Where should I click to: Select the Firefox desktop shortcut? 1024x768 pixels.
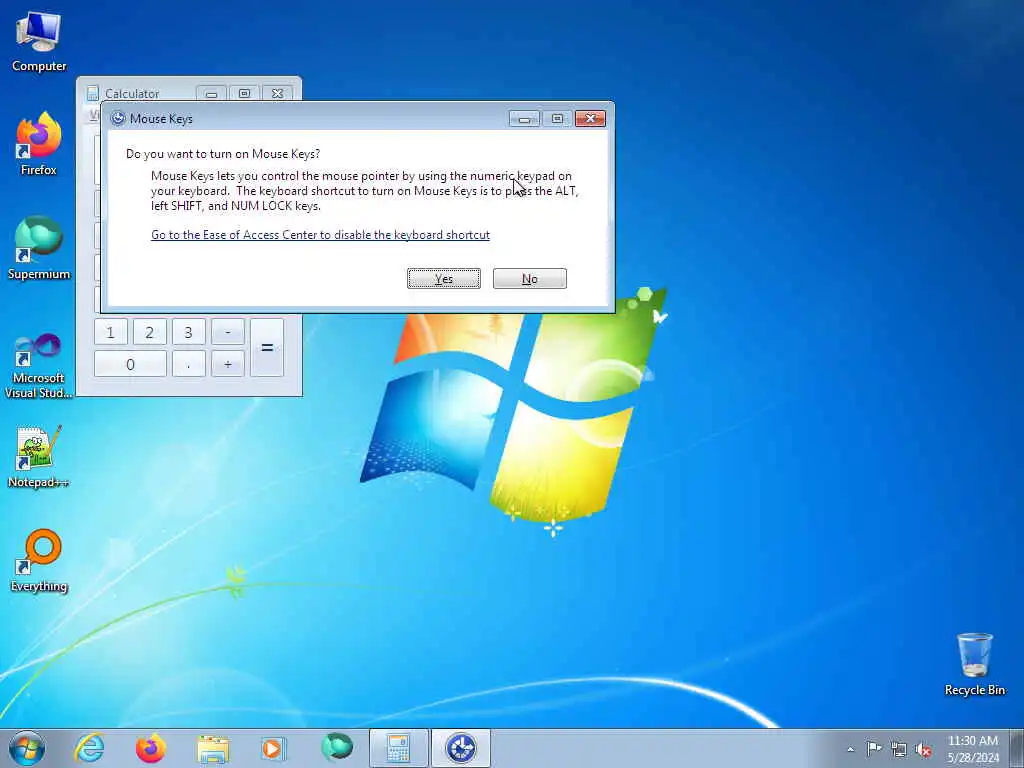(39, 144)
